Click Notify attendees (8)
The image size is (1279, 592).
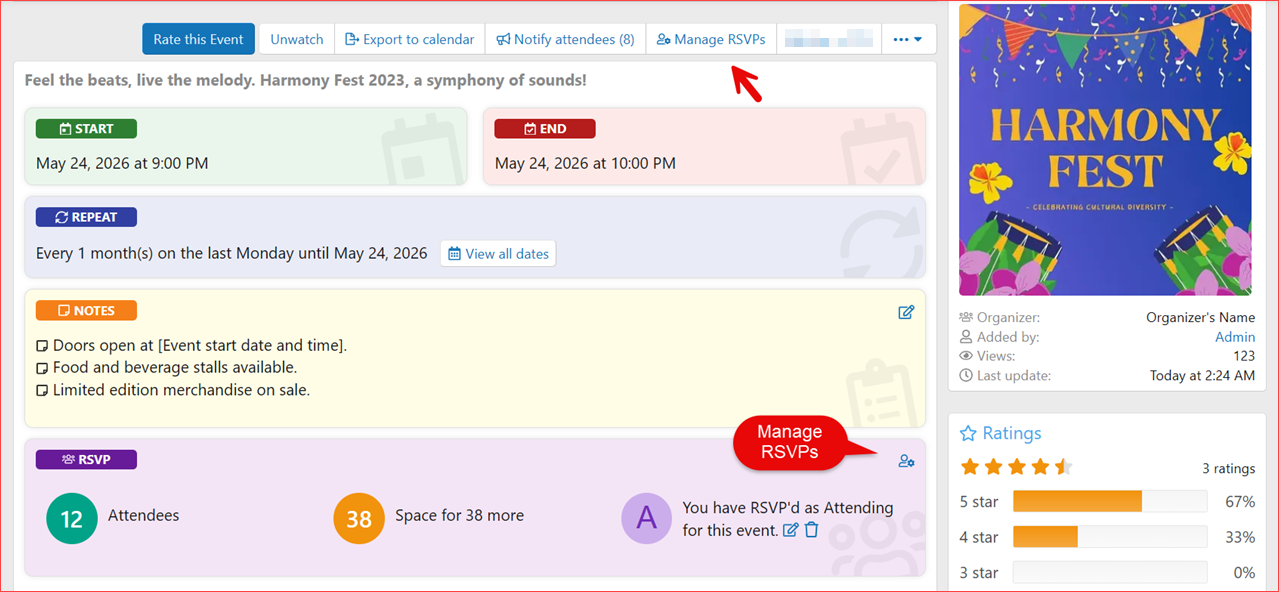[566, 39]
